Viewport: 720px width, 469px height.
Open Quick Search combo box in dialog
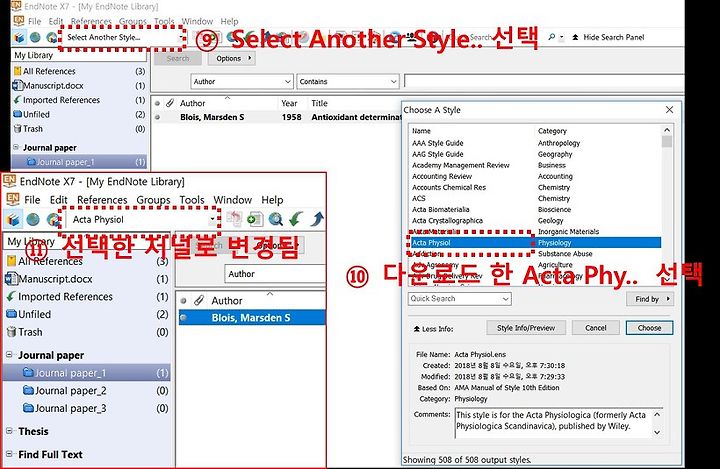click(x=460, y=299)
